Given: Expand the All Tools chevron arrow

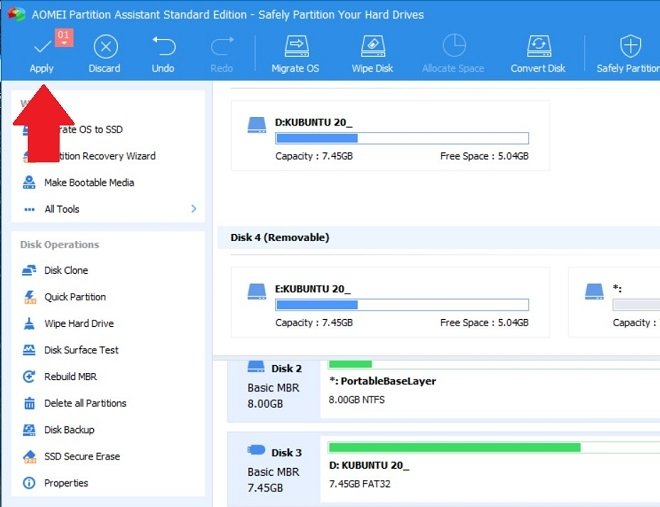Looking at the screenshot, I should [x=194, y=209].
